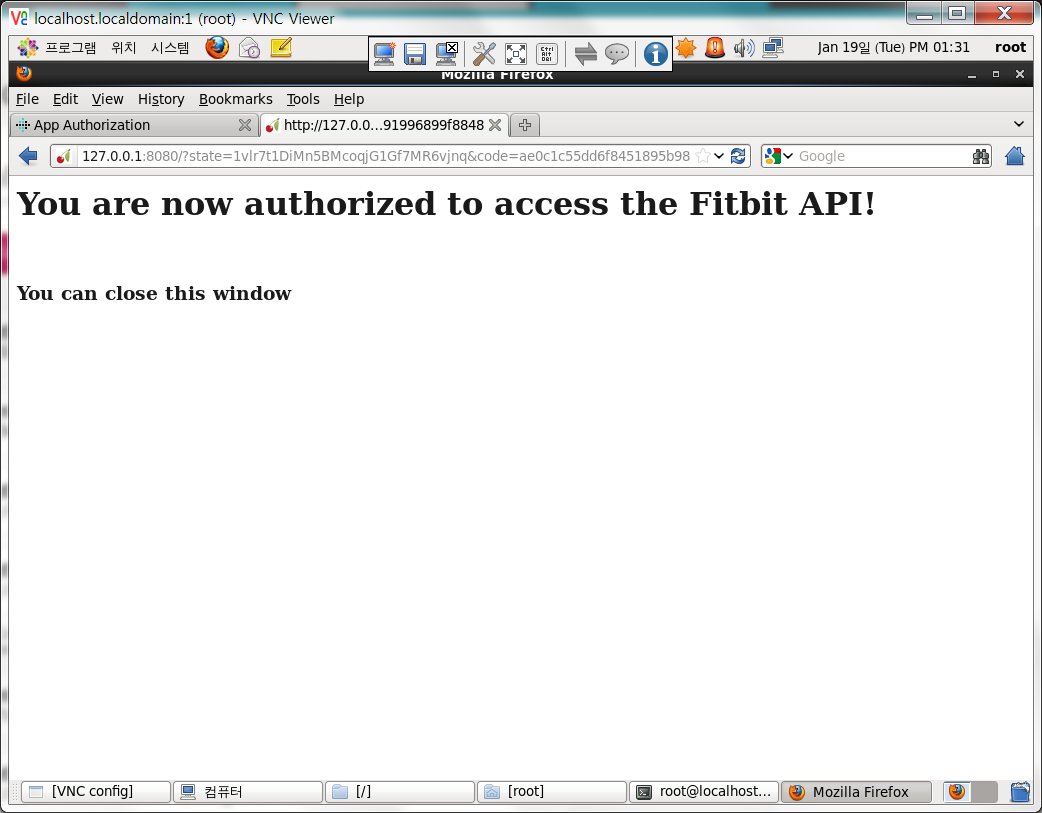
Task: Open the Firefox Edit menu
Action: [x=65, y=99]
